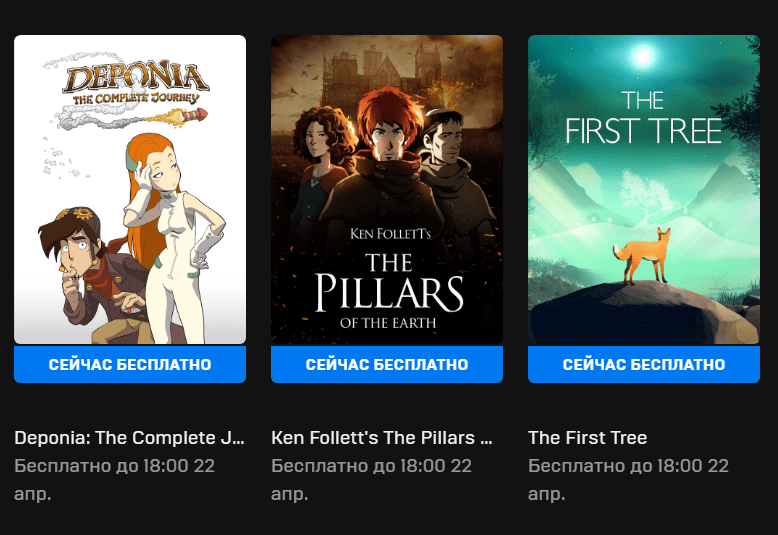Click СЕЙЧАС БЕСПЛАТНО button under The First Tree
Viewport: 778px width, 535px height.
[644, 364]
